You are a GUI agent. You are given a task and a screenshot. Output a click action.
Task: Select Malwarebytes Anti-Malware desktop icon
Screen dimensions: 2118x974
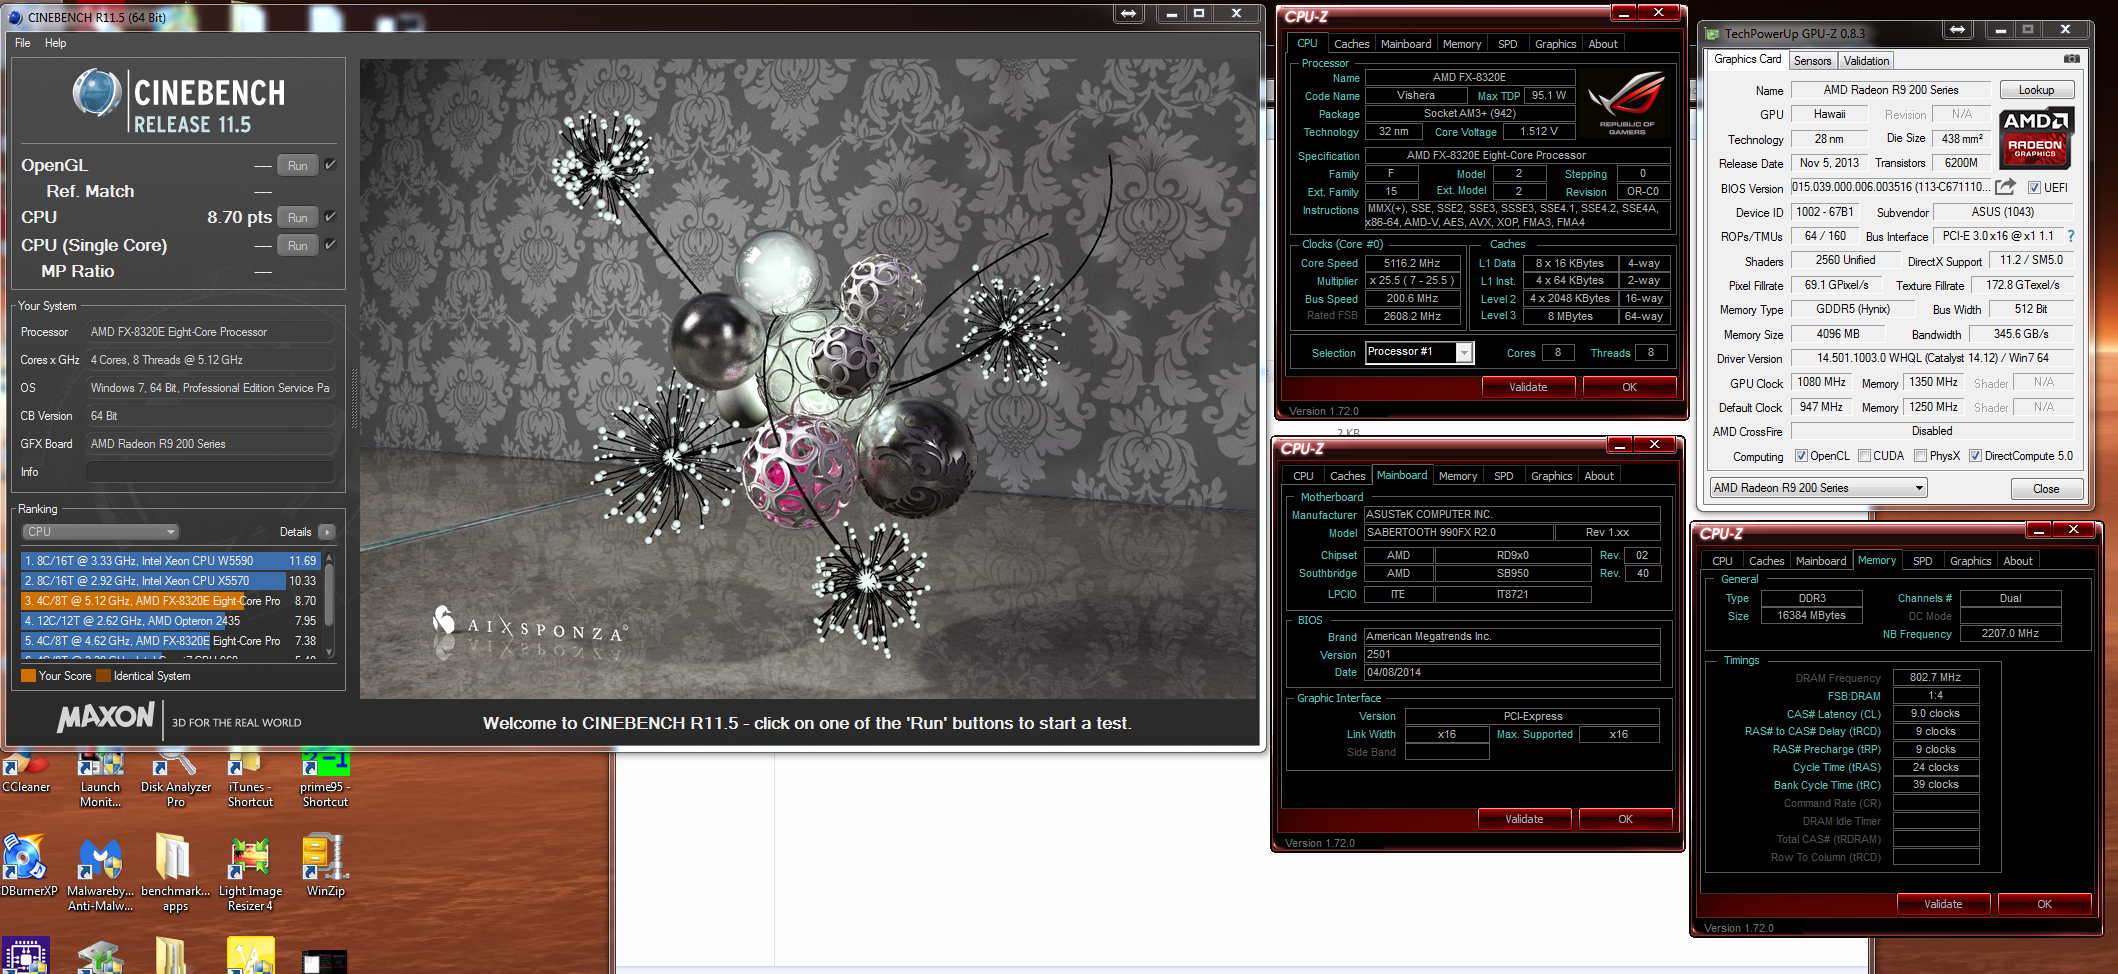(x=100, y=874)
